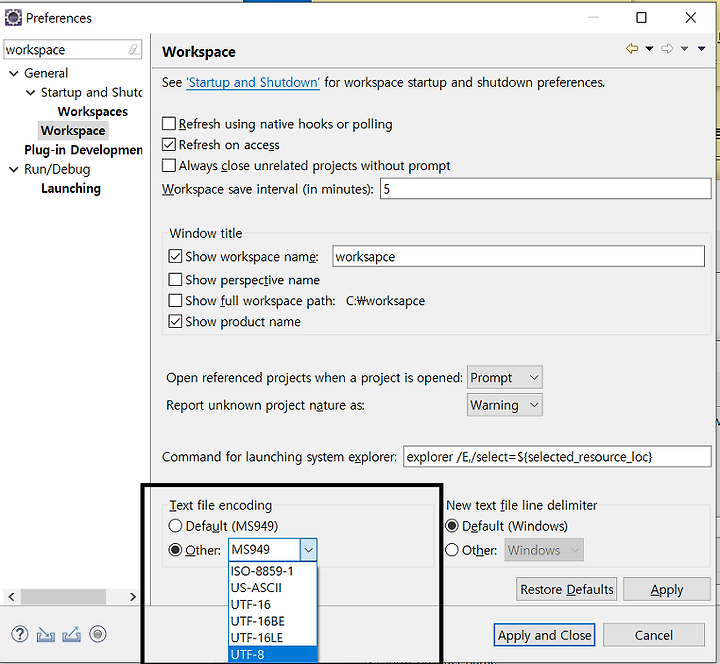
Task: Choose UTF-16LE from encoding list
Action: pos(272,637)
